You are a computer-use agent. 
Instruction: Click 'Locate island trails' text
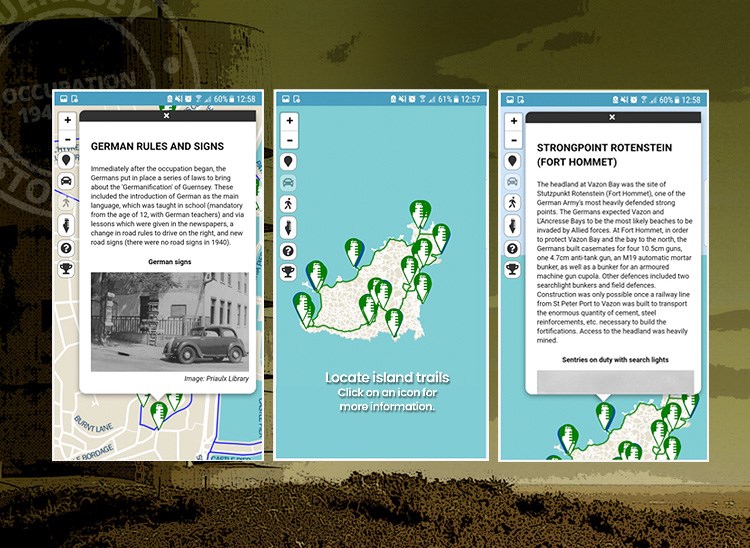(387, 378)
